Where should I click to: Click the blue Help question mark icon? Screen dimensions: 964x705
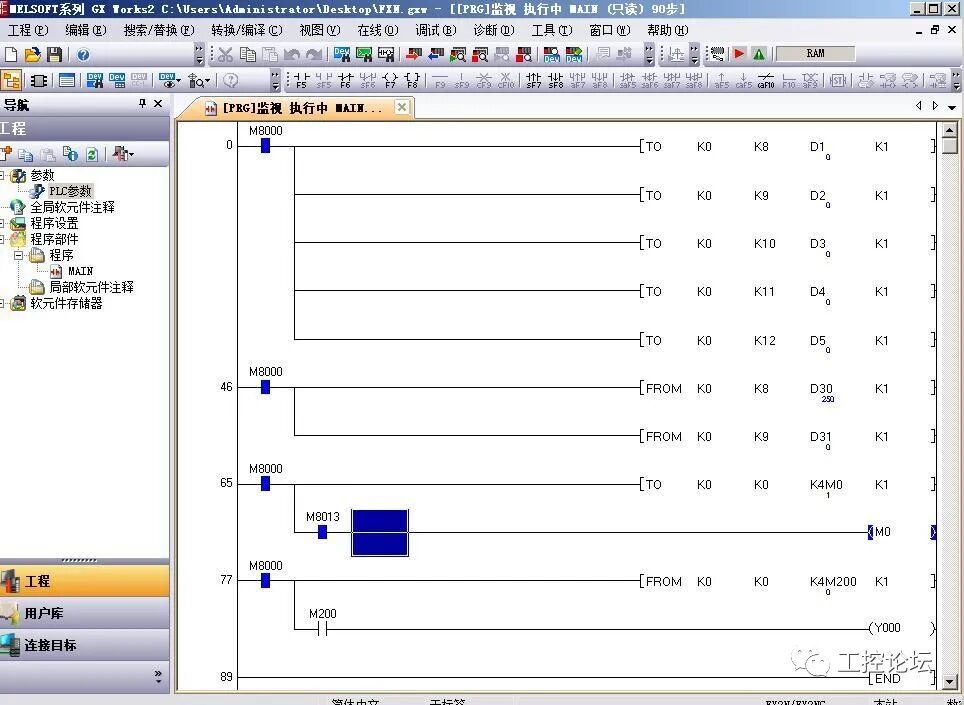click(x=83, y=55)
